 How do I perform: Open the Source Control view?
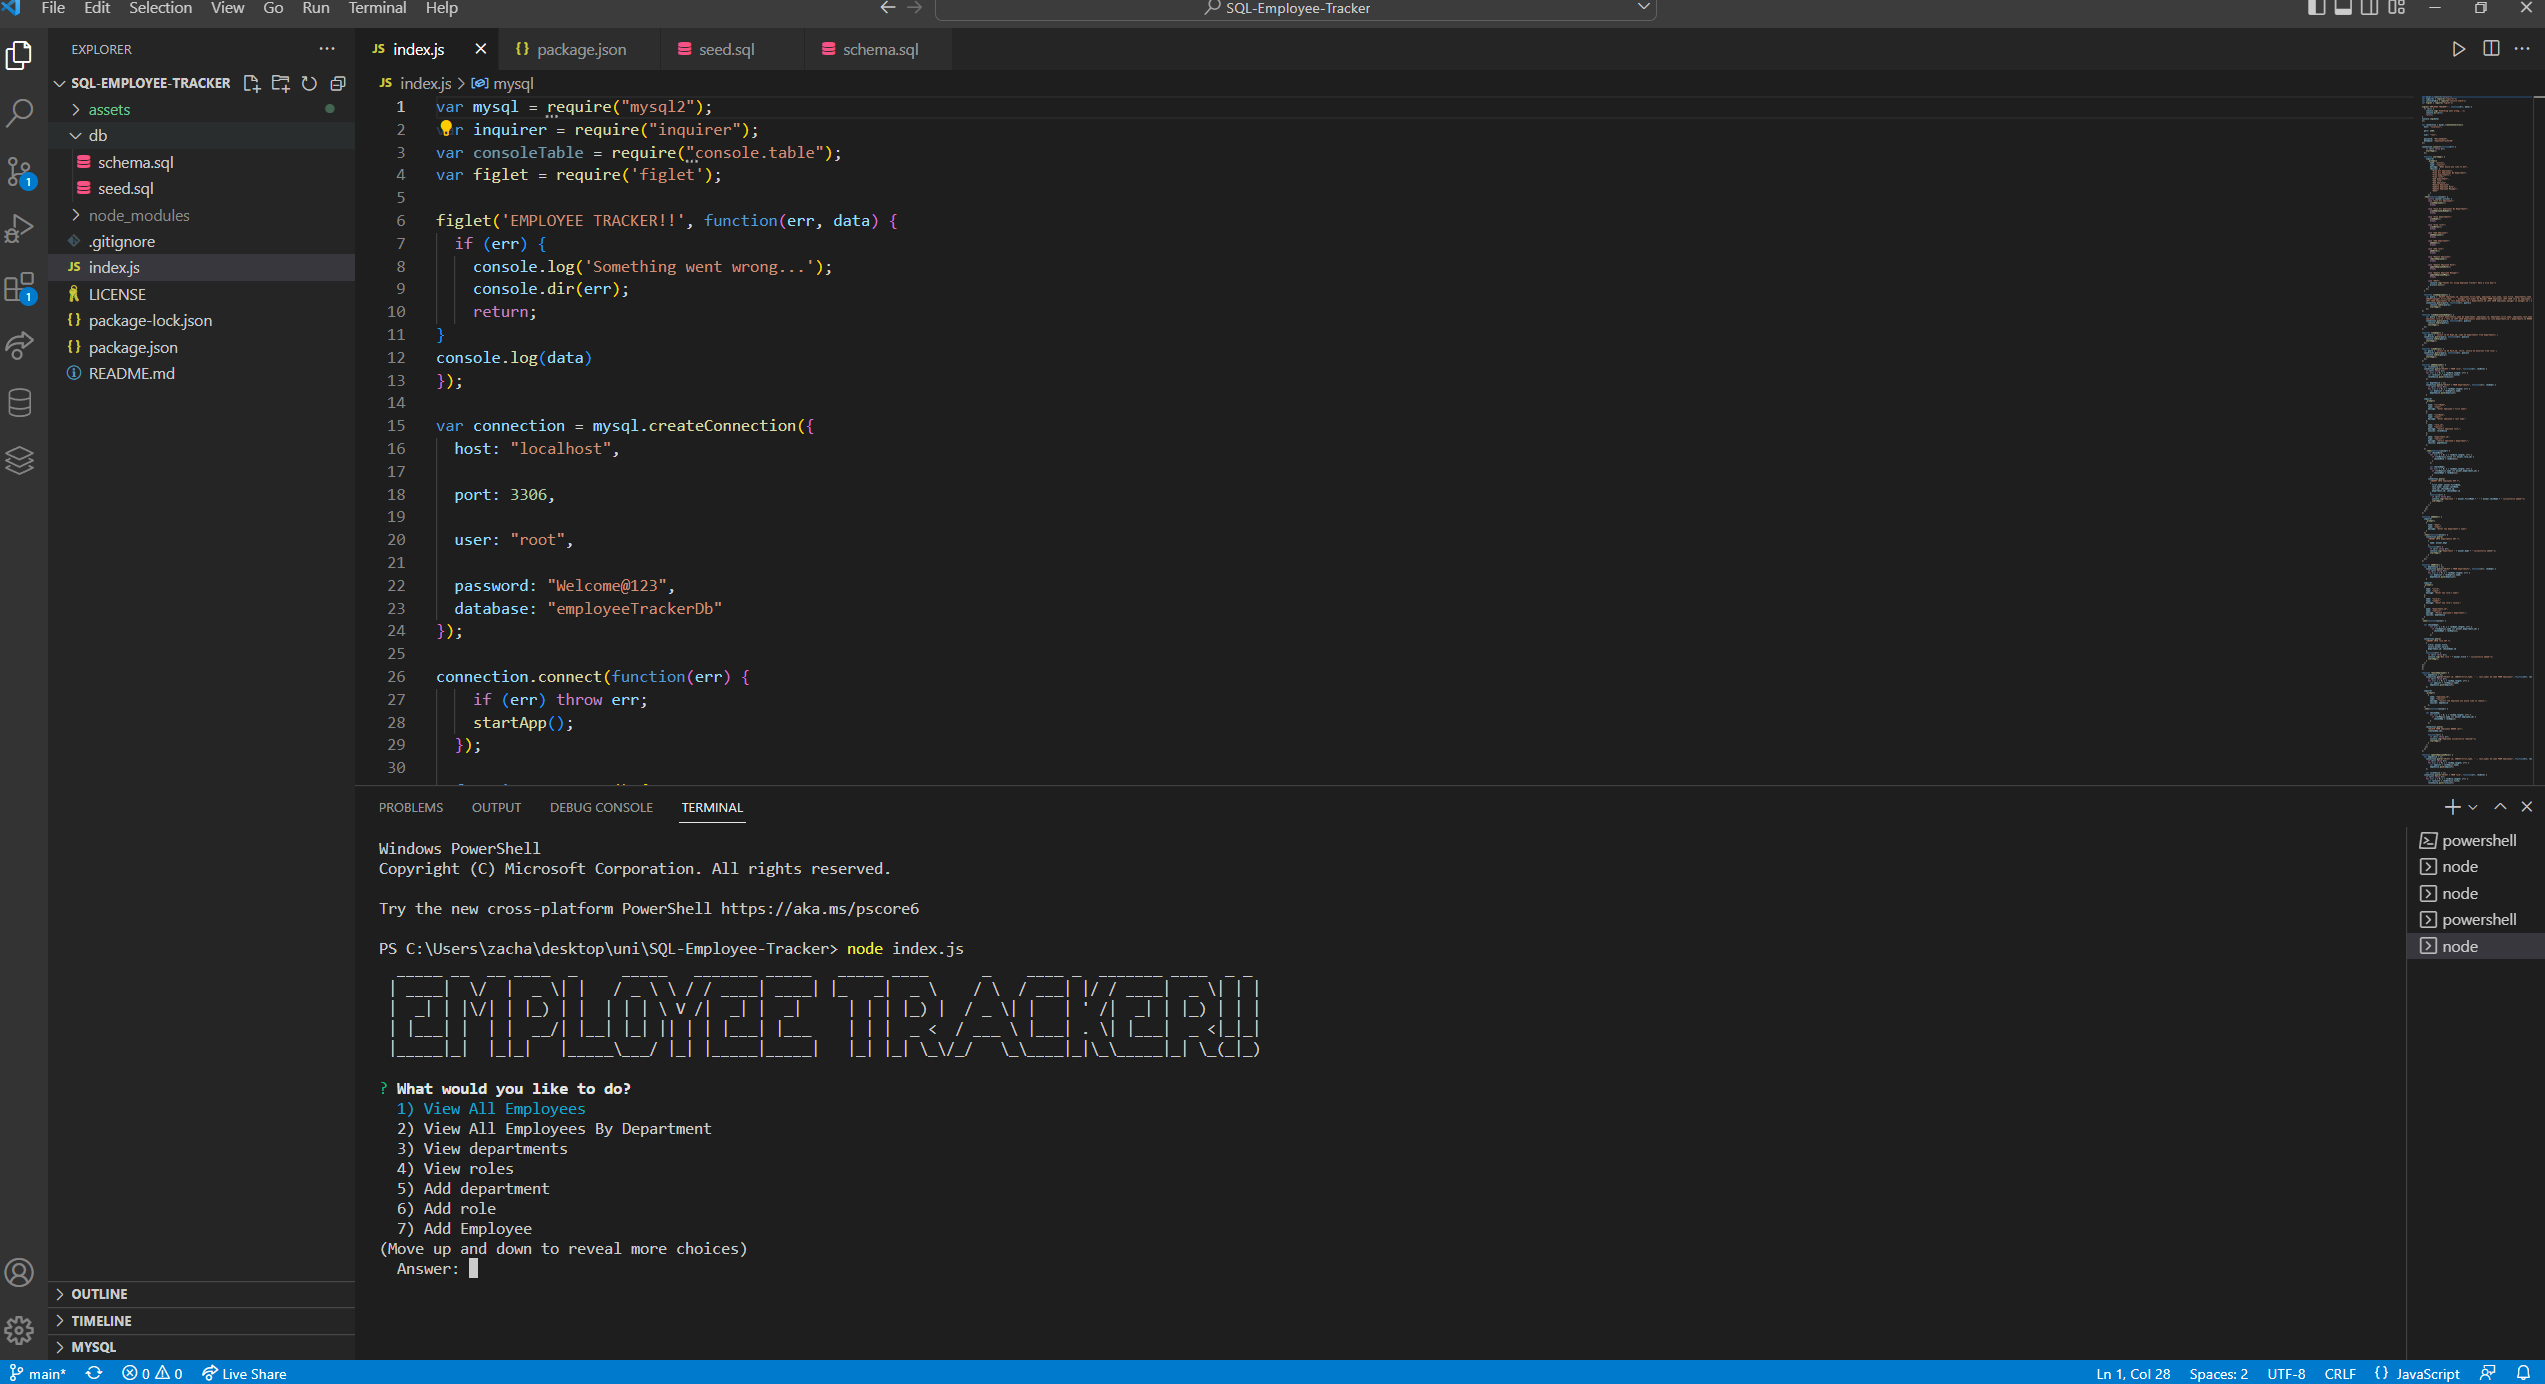tap(20, 172)
